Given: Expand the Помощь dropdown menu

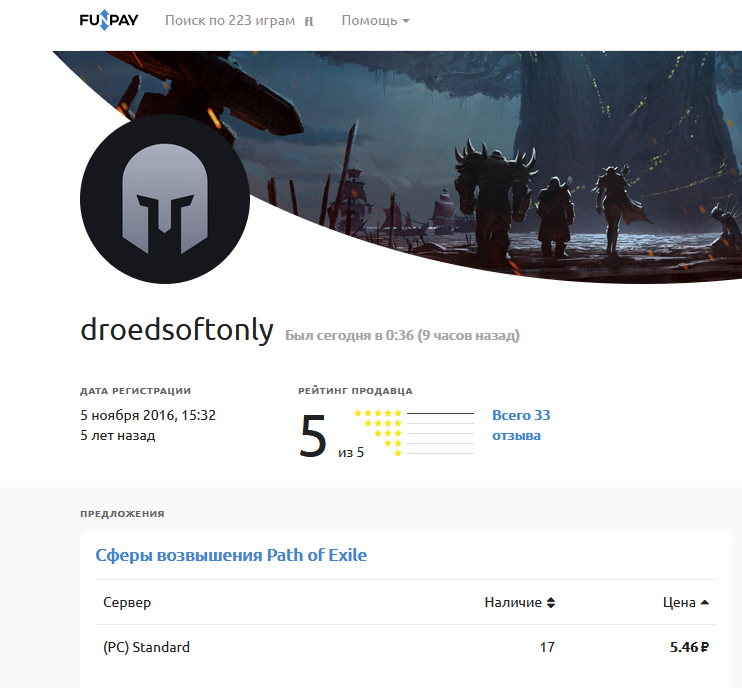Looking at the screenshot, I should [x=375, y=21].
